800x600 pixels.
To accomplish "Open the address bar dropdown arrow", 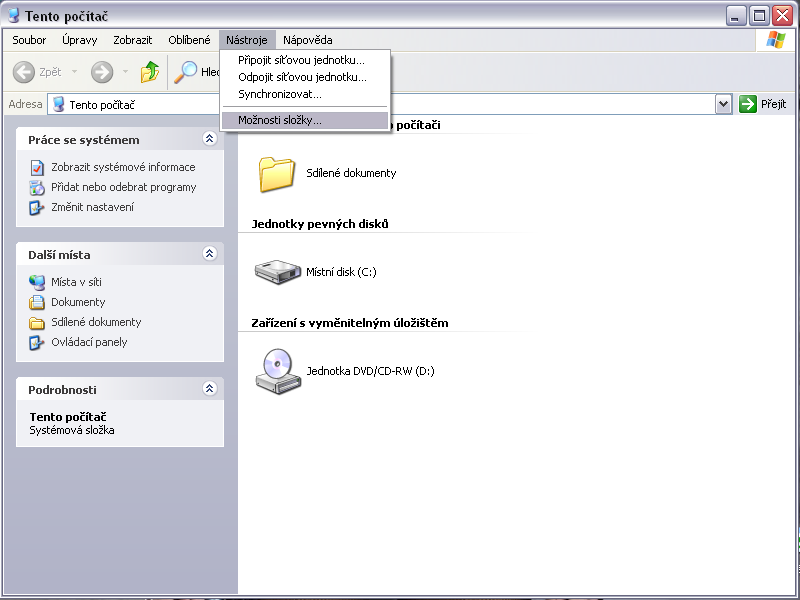I will pyautogui.click(x=723, y=104).
